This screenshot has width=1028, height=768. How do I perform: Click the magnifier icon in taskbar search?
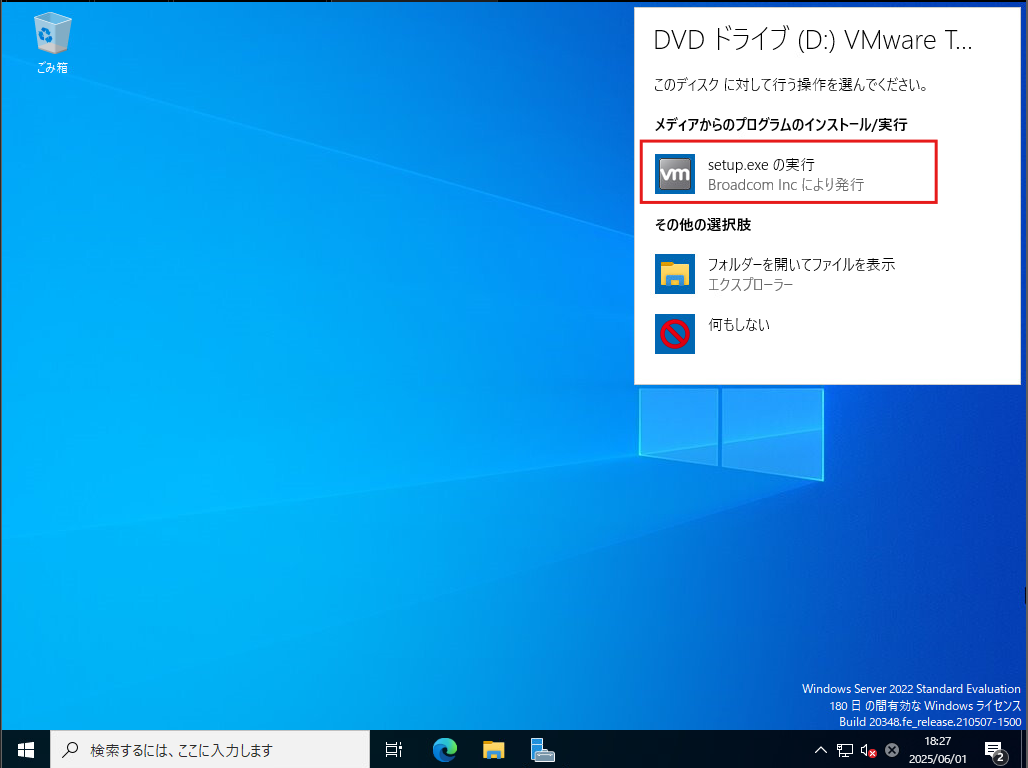pos(70,749)
